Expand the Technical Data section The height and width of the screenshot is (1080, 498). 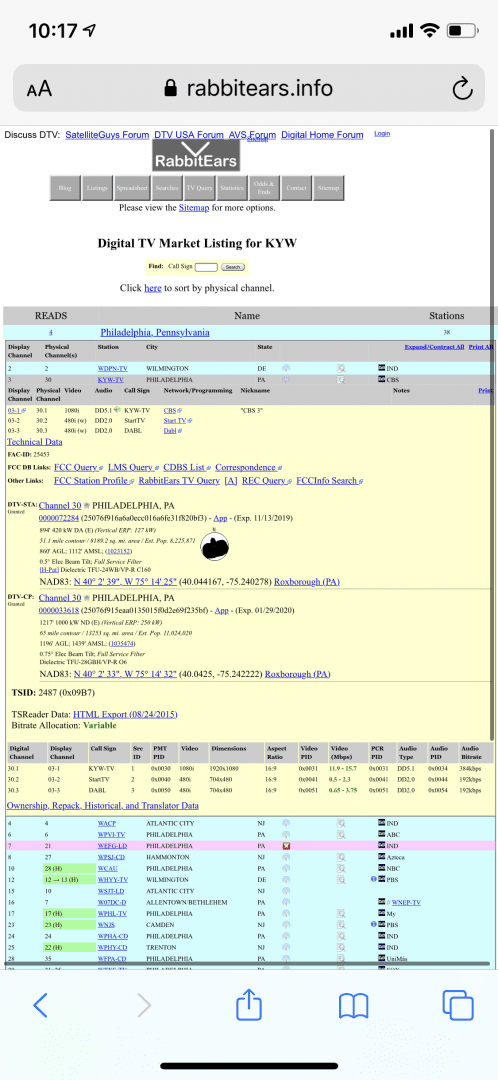tap(34, 442)
